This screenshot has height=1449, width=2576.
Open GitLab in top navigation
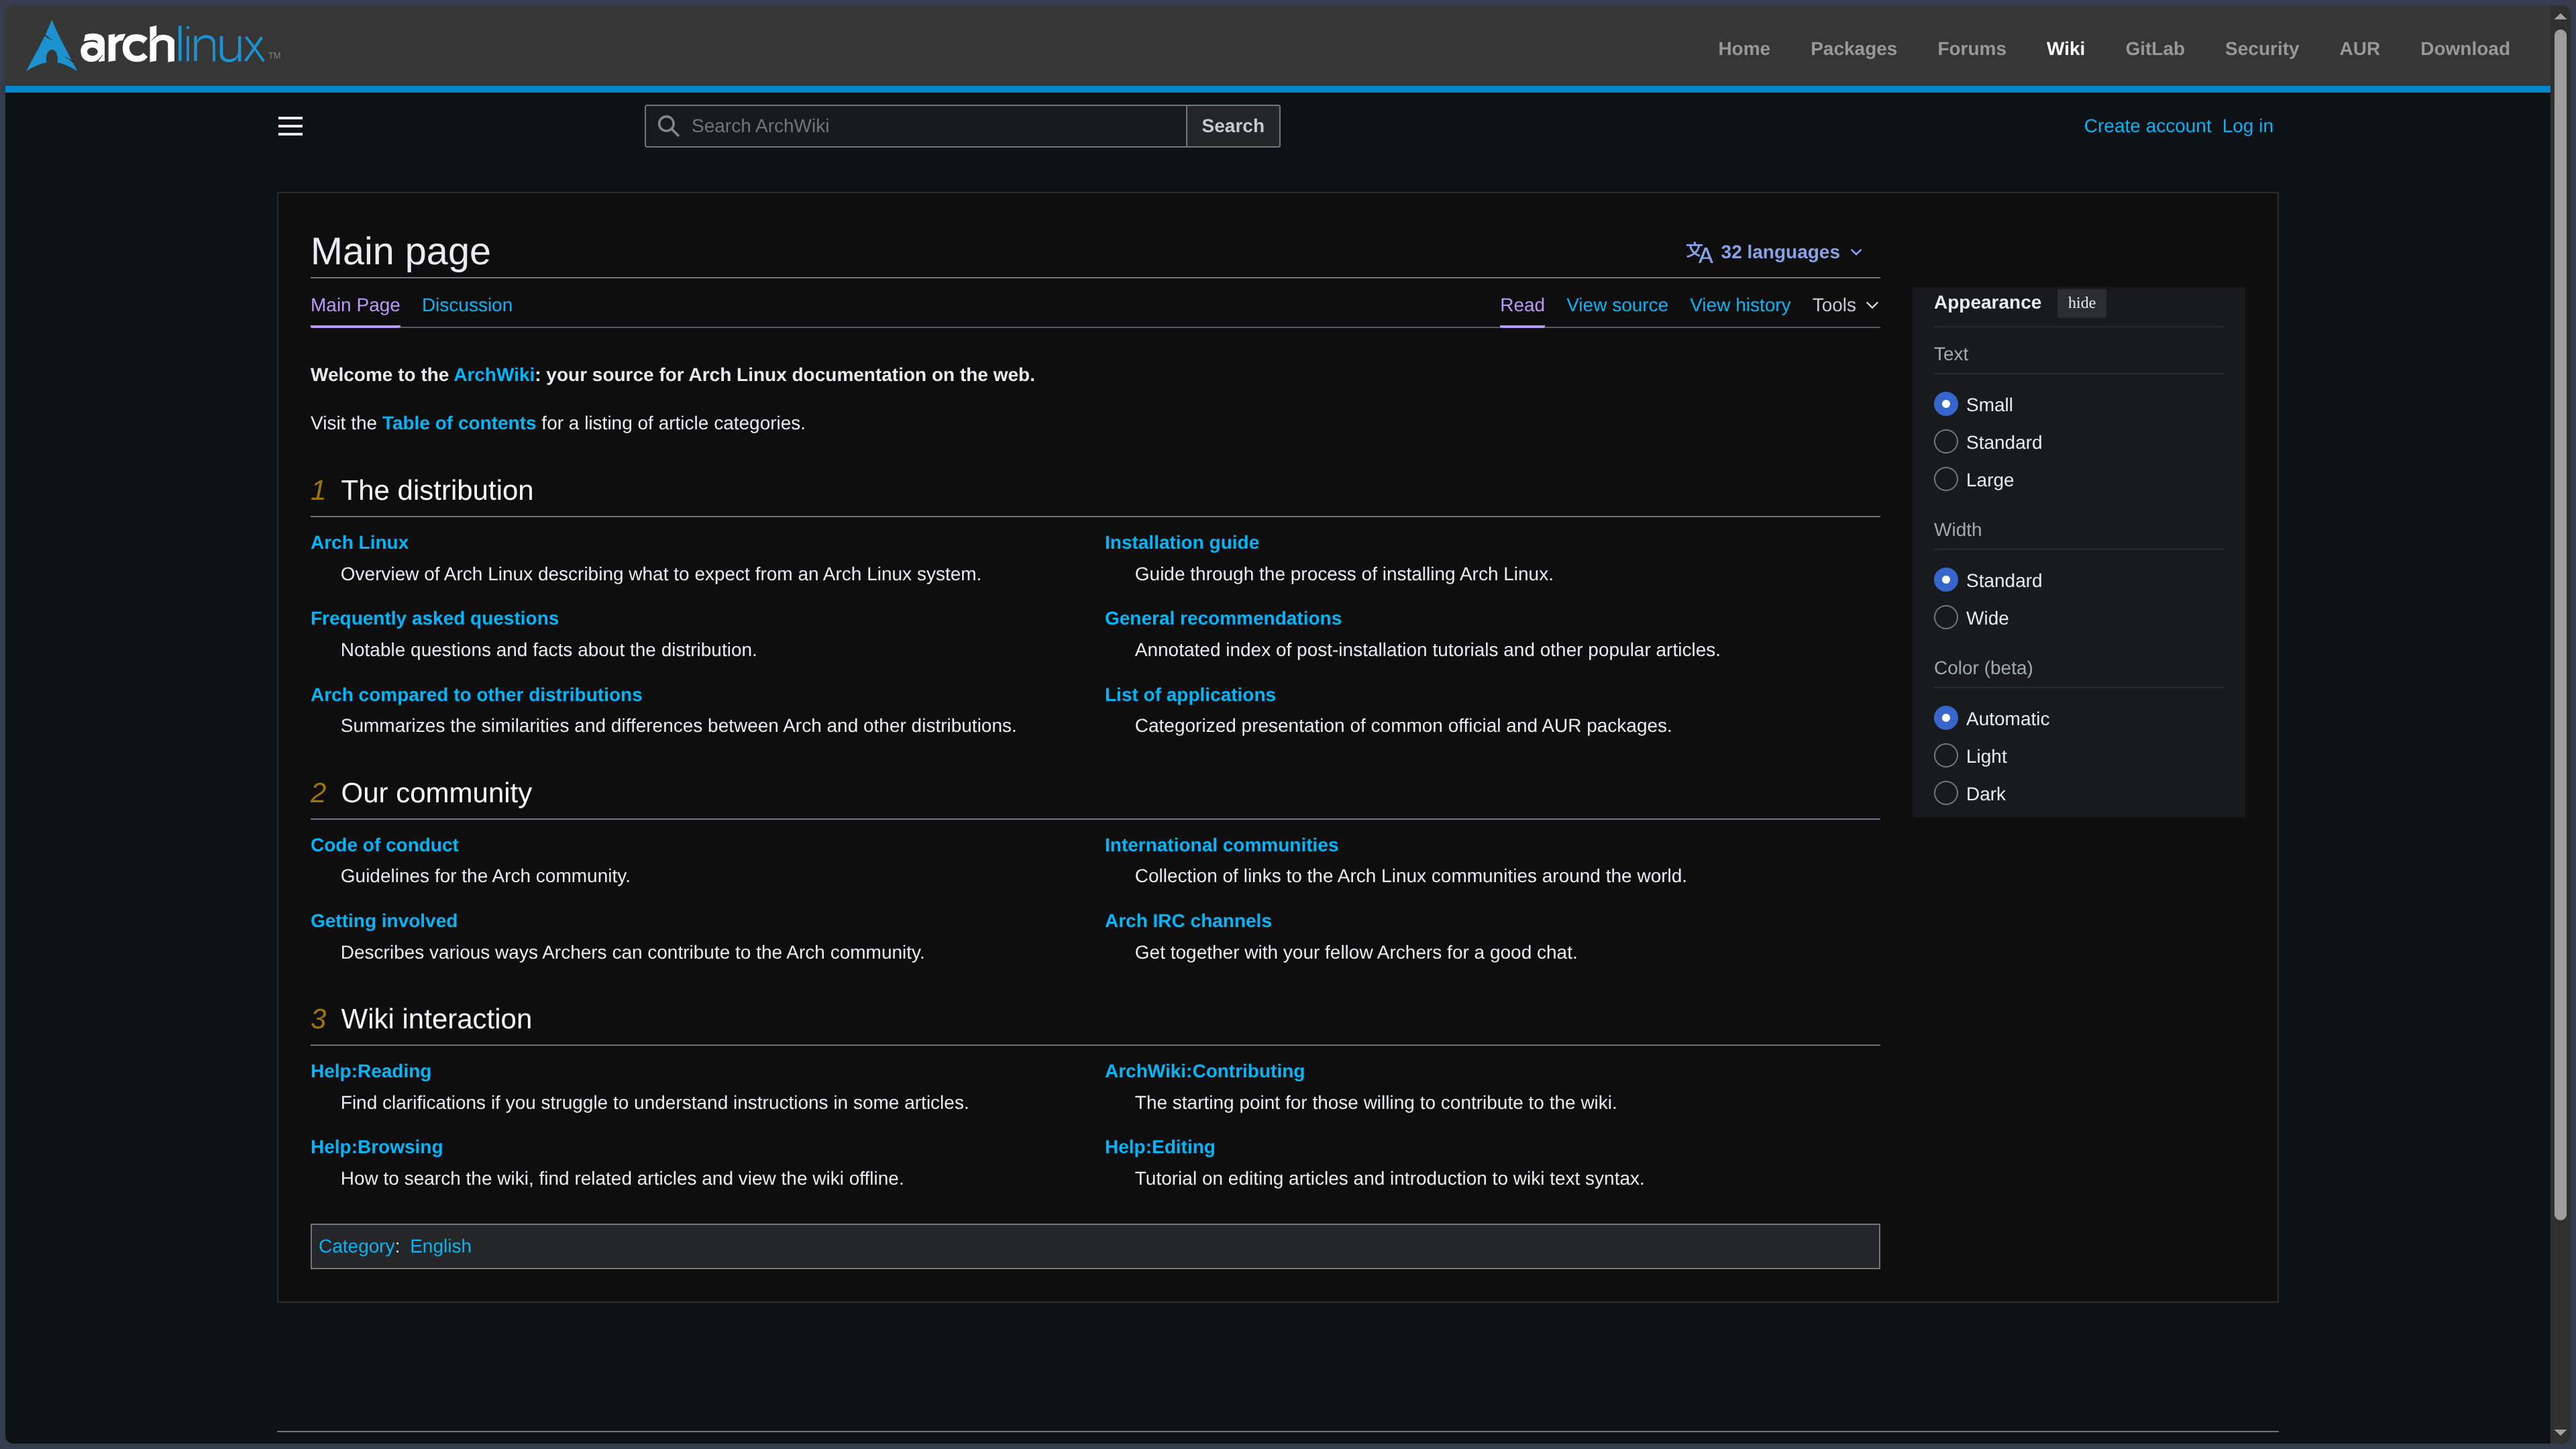click(x=2154, y=49)
